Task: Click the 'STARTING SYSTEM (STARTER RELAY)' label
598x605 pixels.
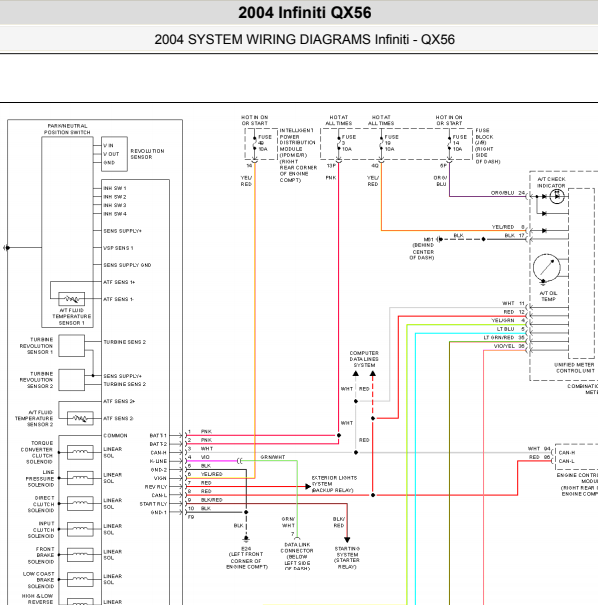Action: [347, 558]
